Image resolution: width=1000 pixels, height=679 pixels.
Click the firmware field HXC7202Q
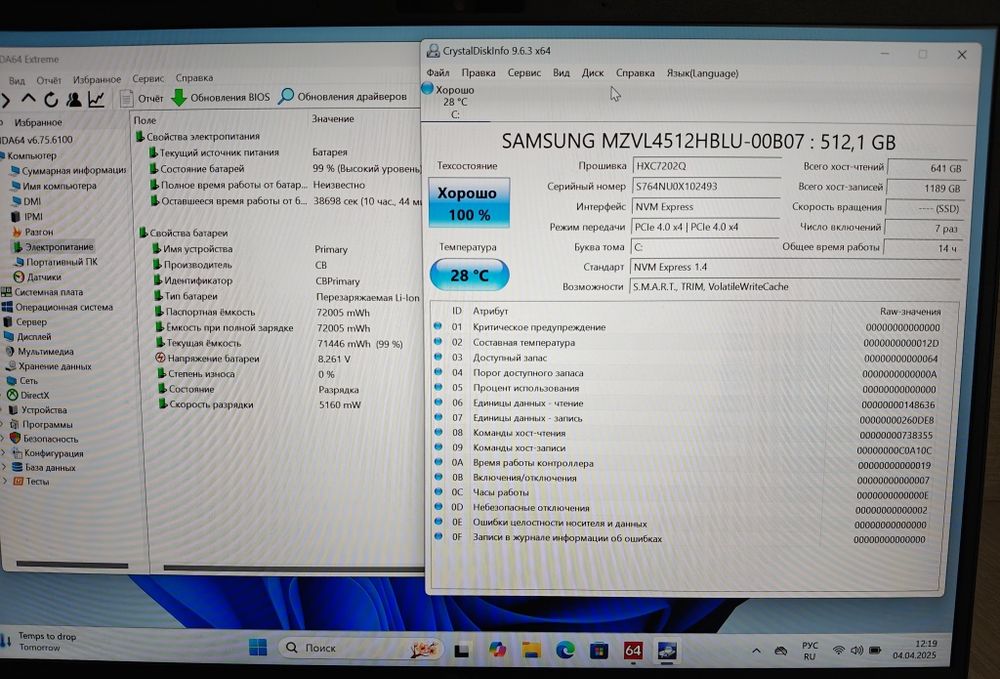tap(706, 166)
